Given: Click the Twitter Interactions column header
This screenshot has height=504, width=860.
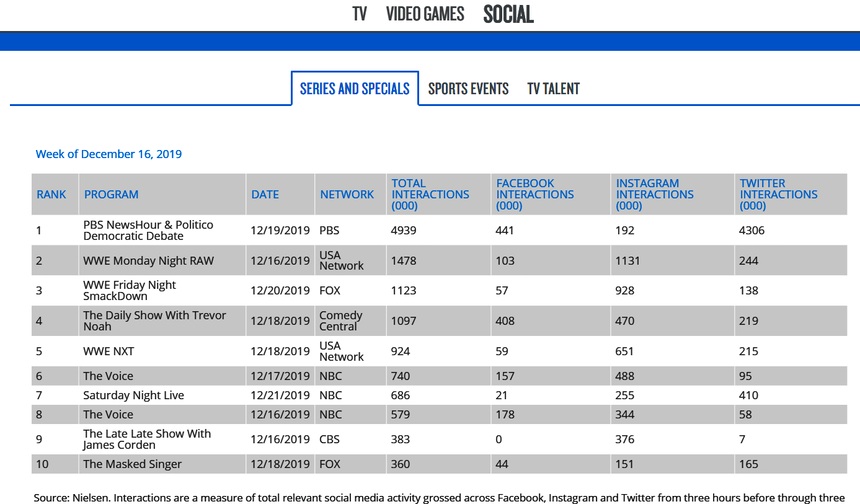Looking at the screenshot, I should click(778, 194).
